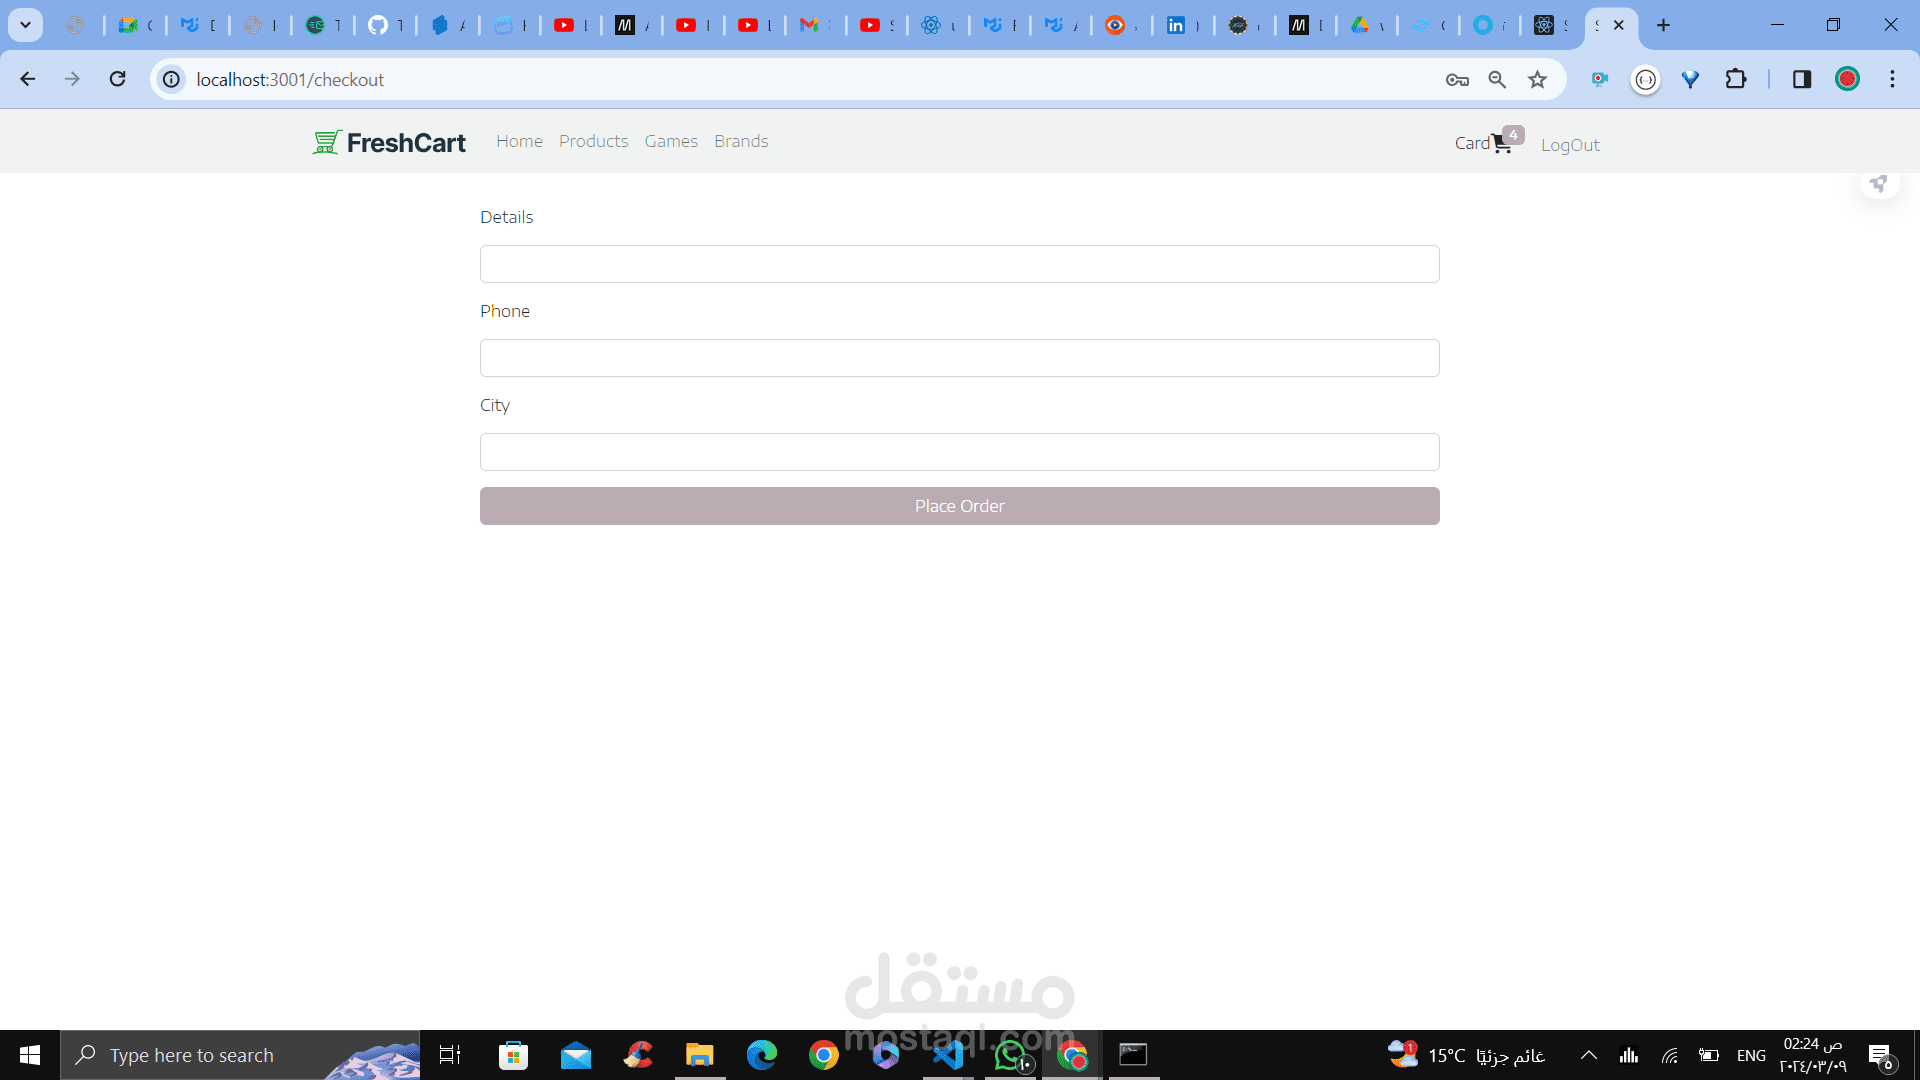The width and height of the screenshot is (1920, 1080).
Task: Click the LogOut link
Action: (1569, 145)
